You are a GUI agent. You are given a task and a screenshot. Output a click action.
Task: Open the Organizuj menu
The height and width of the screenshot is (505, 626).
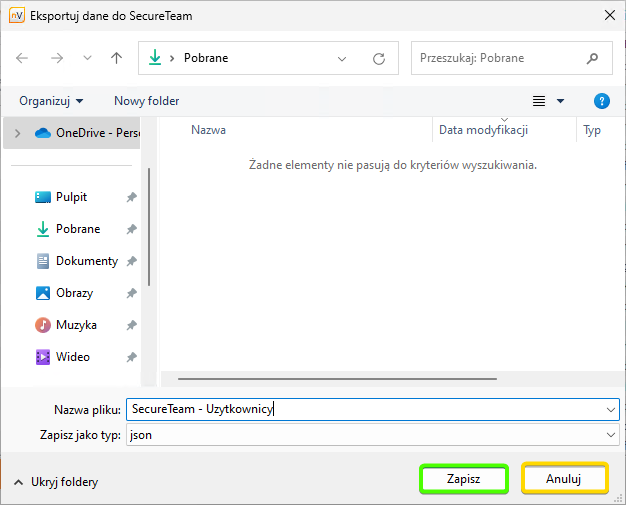pyautogui.click(x=52, y=101)
